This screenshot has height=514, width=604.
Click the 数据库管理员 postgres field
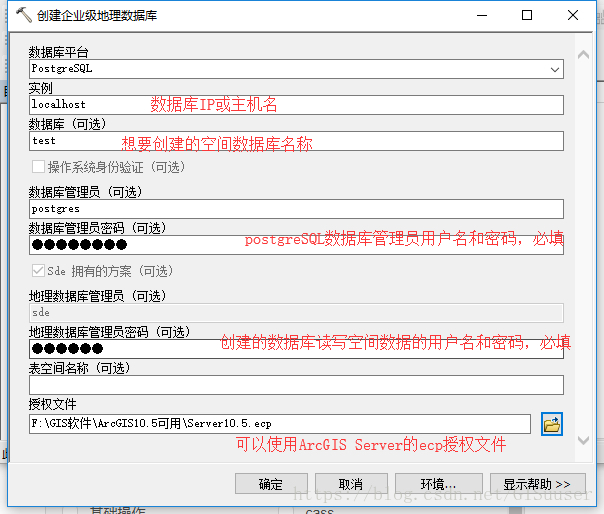296,209
